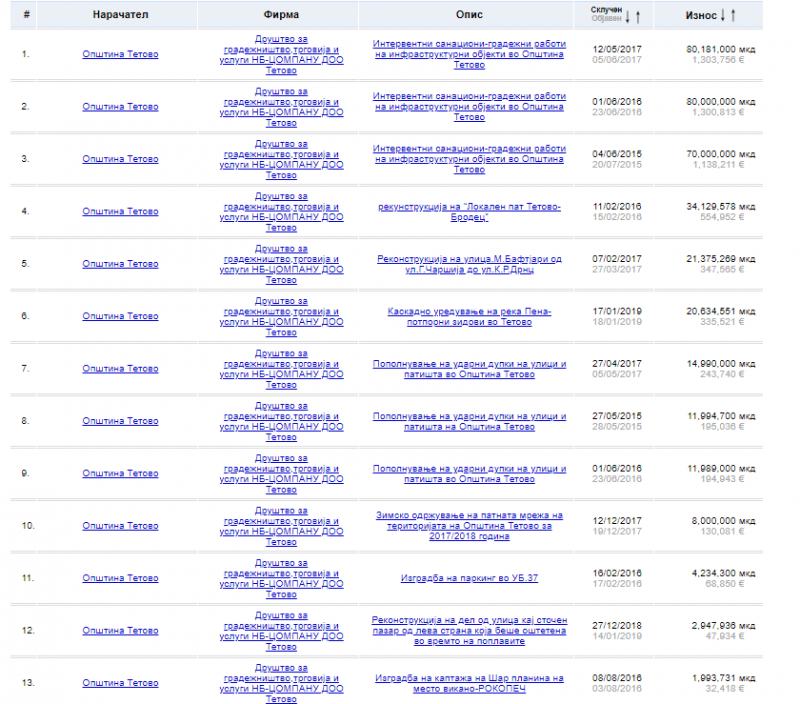Image resolution: width=800 pixels, height=704 pixels.
Task: Open 'Локален пат Тетово-Бродец' reconstruction link
Action: coord(469,211)
